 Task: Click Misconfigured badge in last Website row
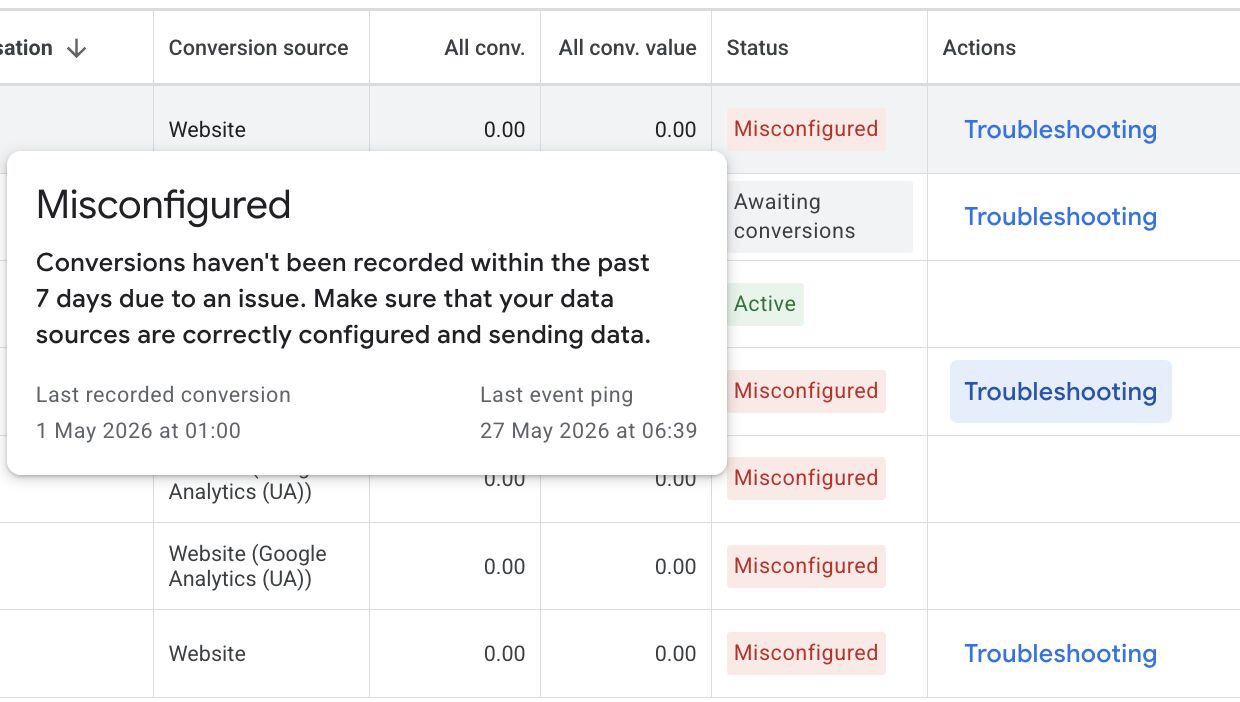point(806,653)
